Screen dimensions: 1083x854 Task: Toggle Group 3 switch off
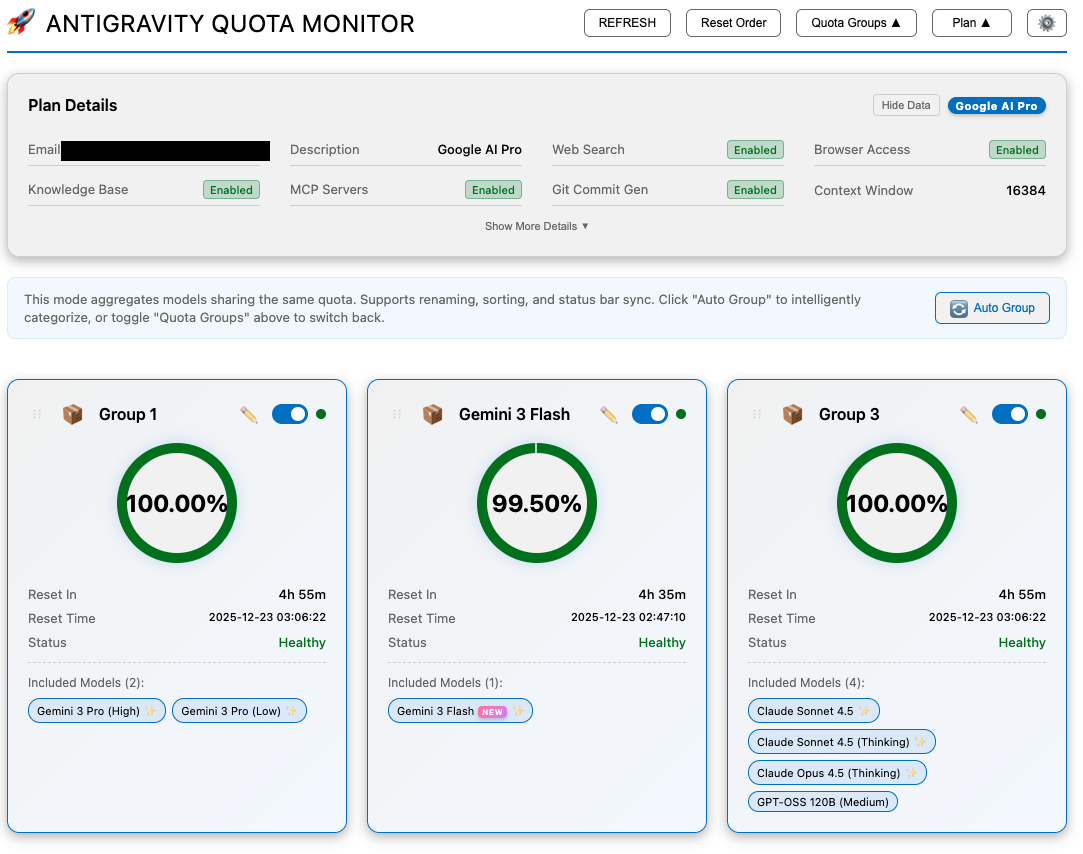pyautogui.click(x=1009, y=414)
